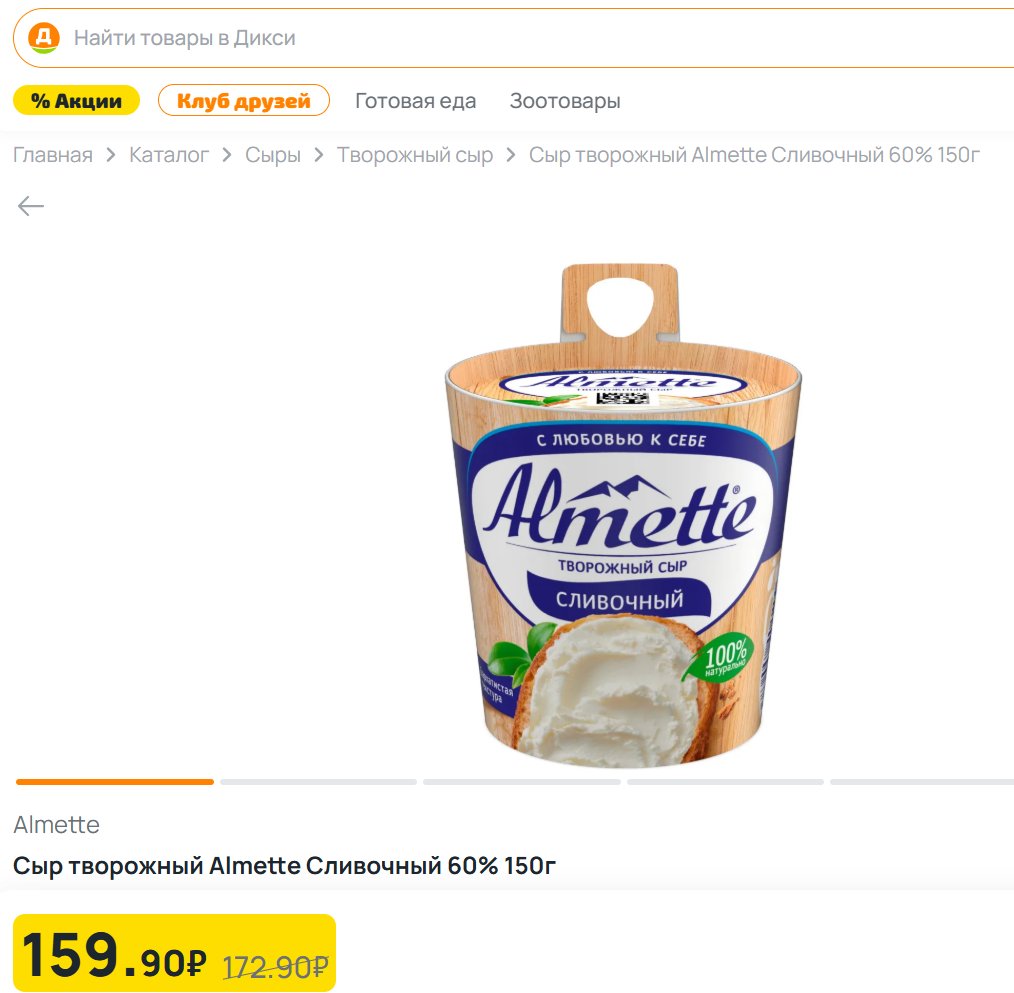The image size is (1014, 993).
Task: Go back using the left arrow icon
Action: (x=31, y=206)
